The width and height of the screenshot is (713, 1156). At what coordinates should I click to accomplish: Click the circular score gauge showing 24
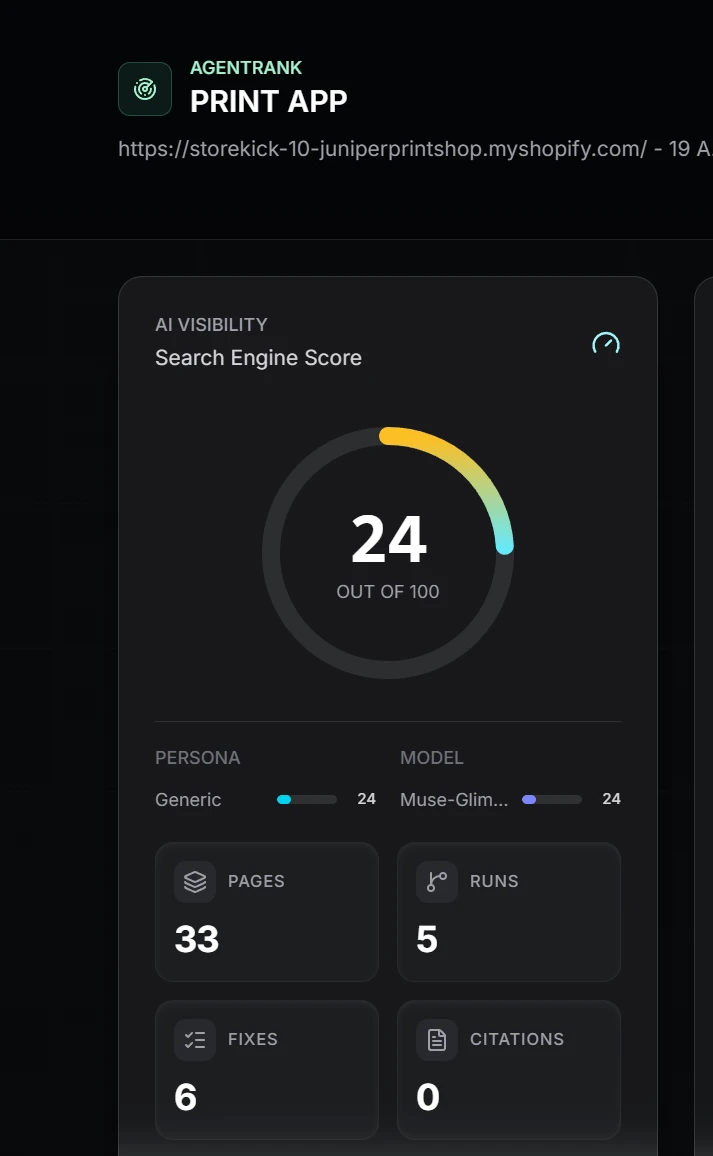388,552
